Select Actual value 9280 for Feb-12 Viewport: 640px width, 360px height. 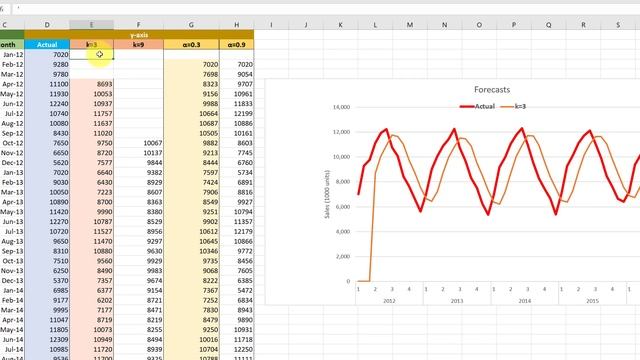(47, 64)
